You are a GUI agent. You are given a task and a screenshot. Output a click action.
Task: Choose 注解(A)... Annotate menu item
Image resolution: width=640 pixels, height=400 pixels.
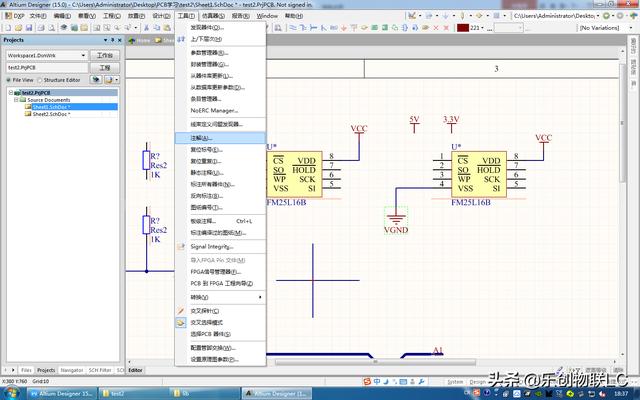[220, 138]
